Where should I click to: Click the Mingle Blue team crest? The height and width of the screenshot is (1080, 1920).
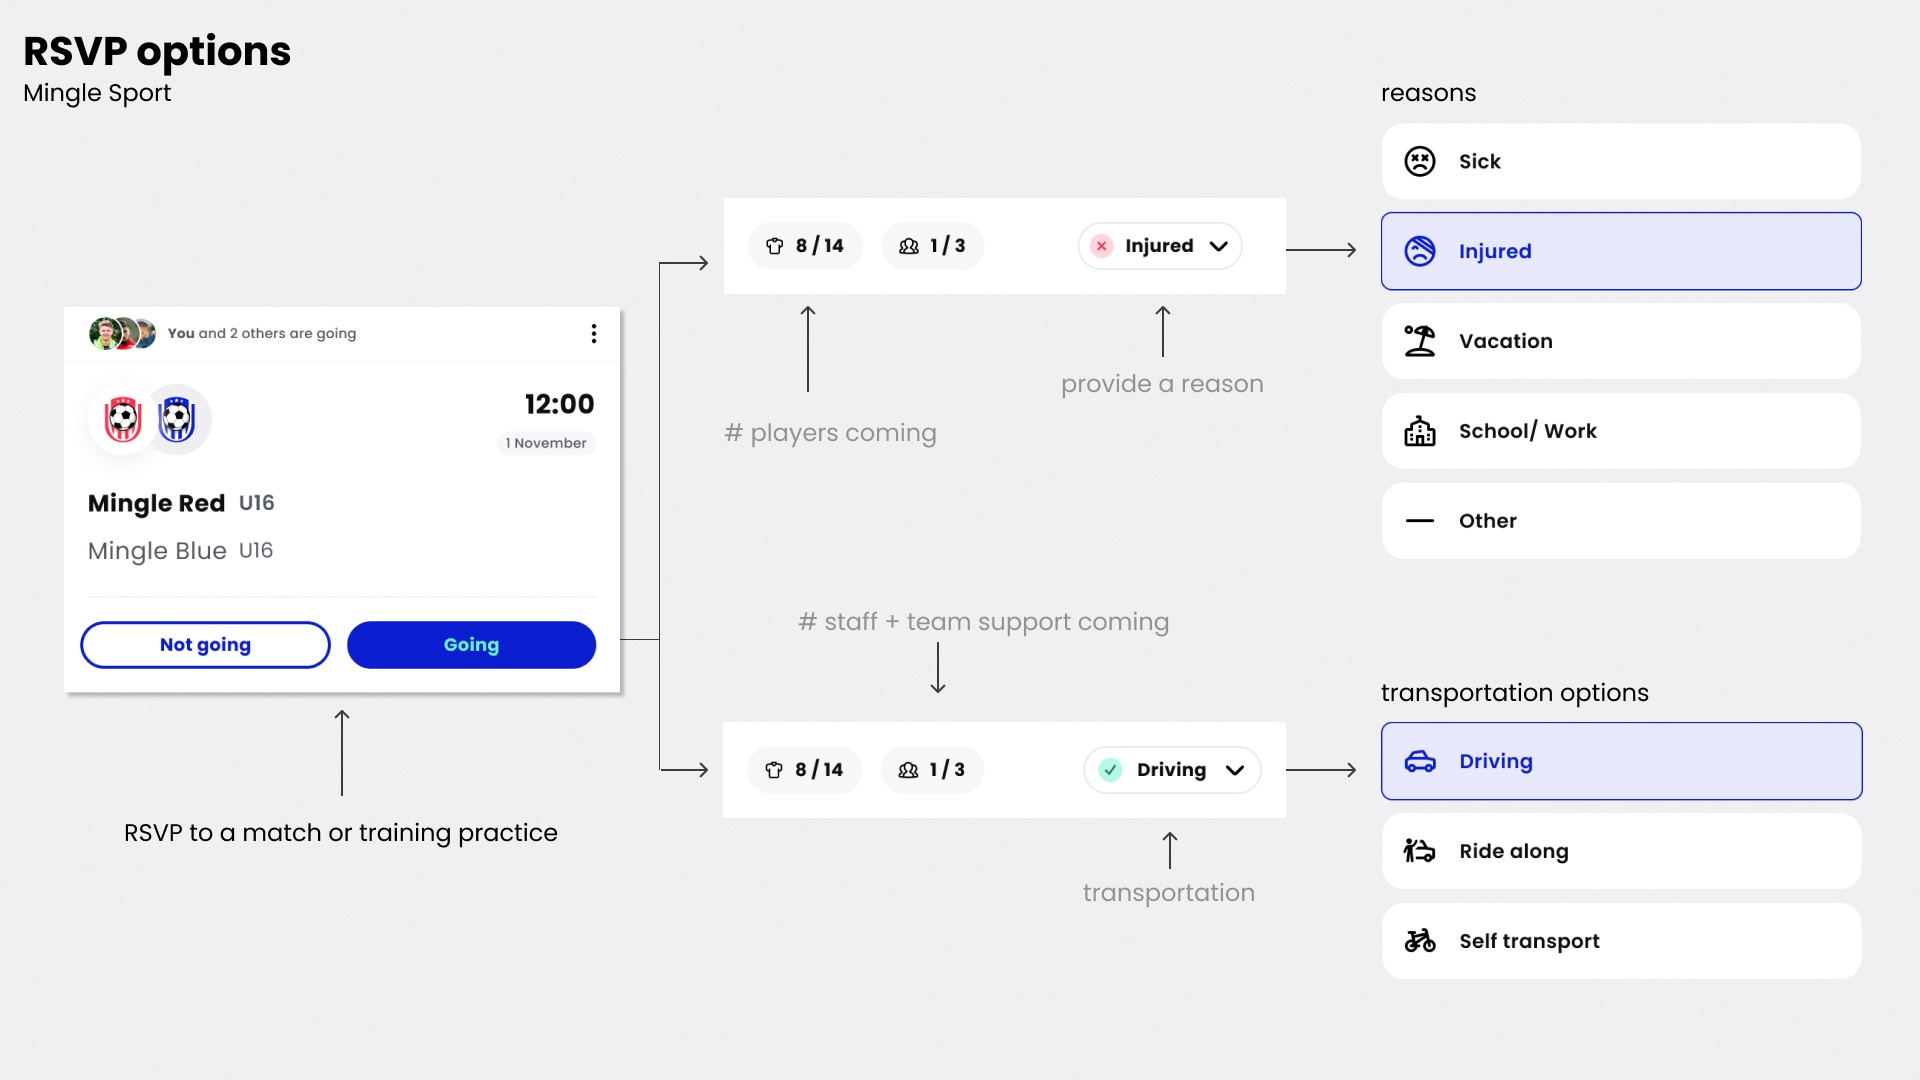[x=178, y=419]
